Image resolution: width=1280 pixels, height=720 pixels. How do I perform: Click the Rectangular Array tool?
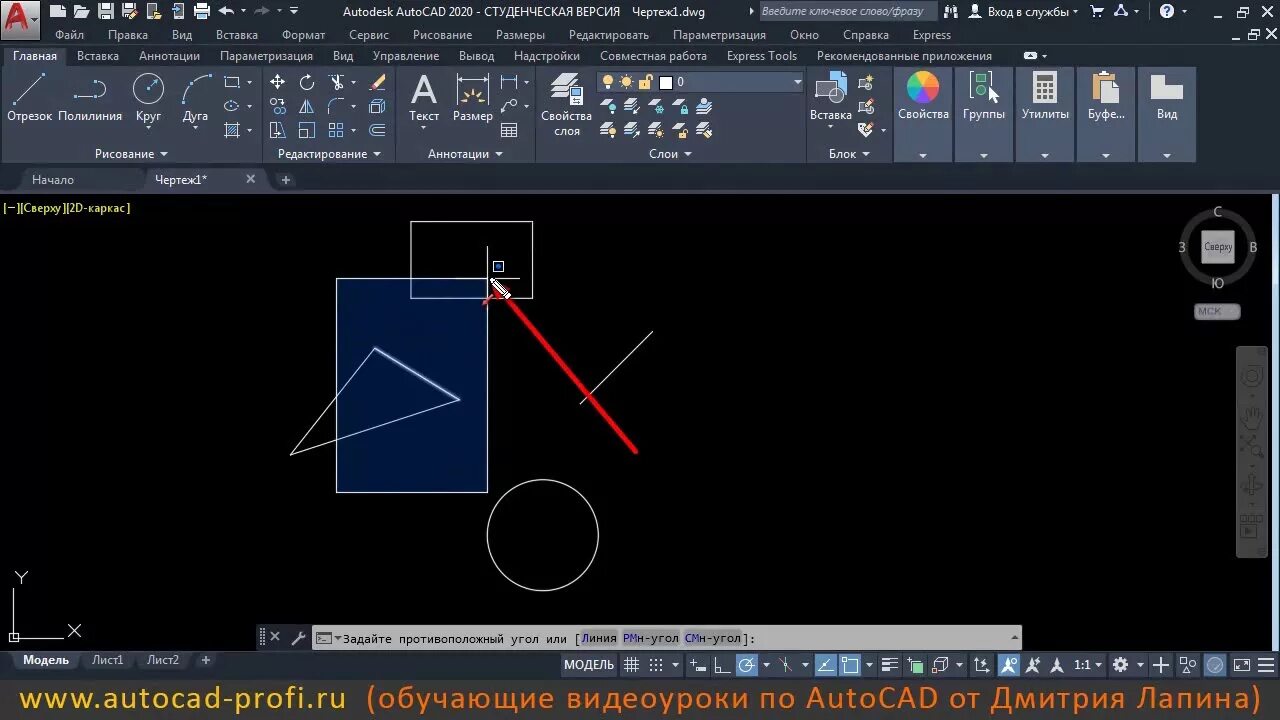(336, 130)
